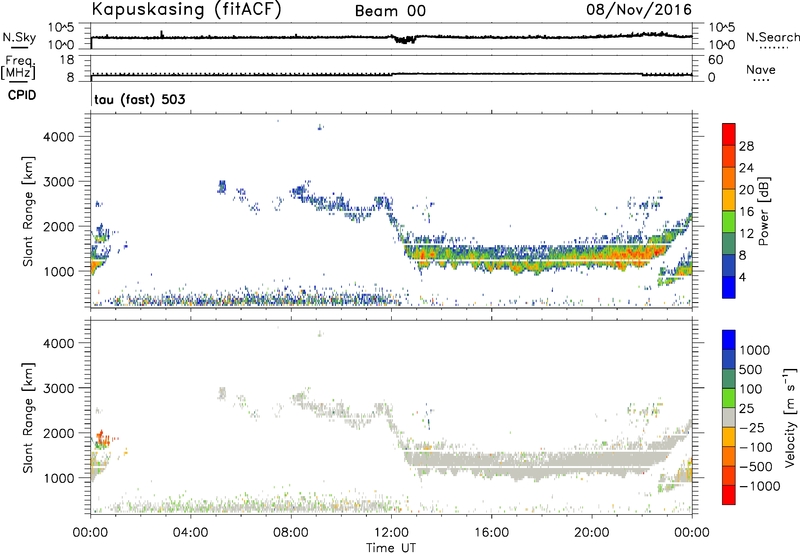
Task: Click the date '08/Nov/2016'
Action: pyautogui.click(x=639, y=10)
